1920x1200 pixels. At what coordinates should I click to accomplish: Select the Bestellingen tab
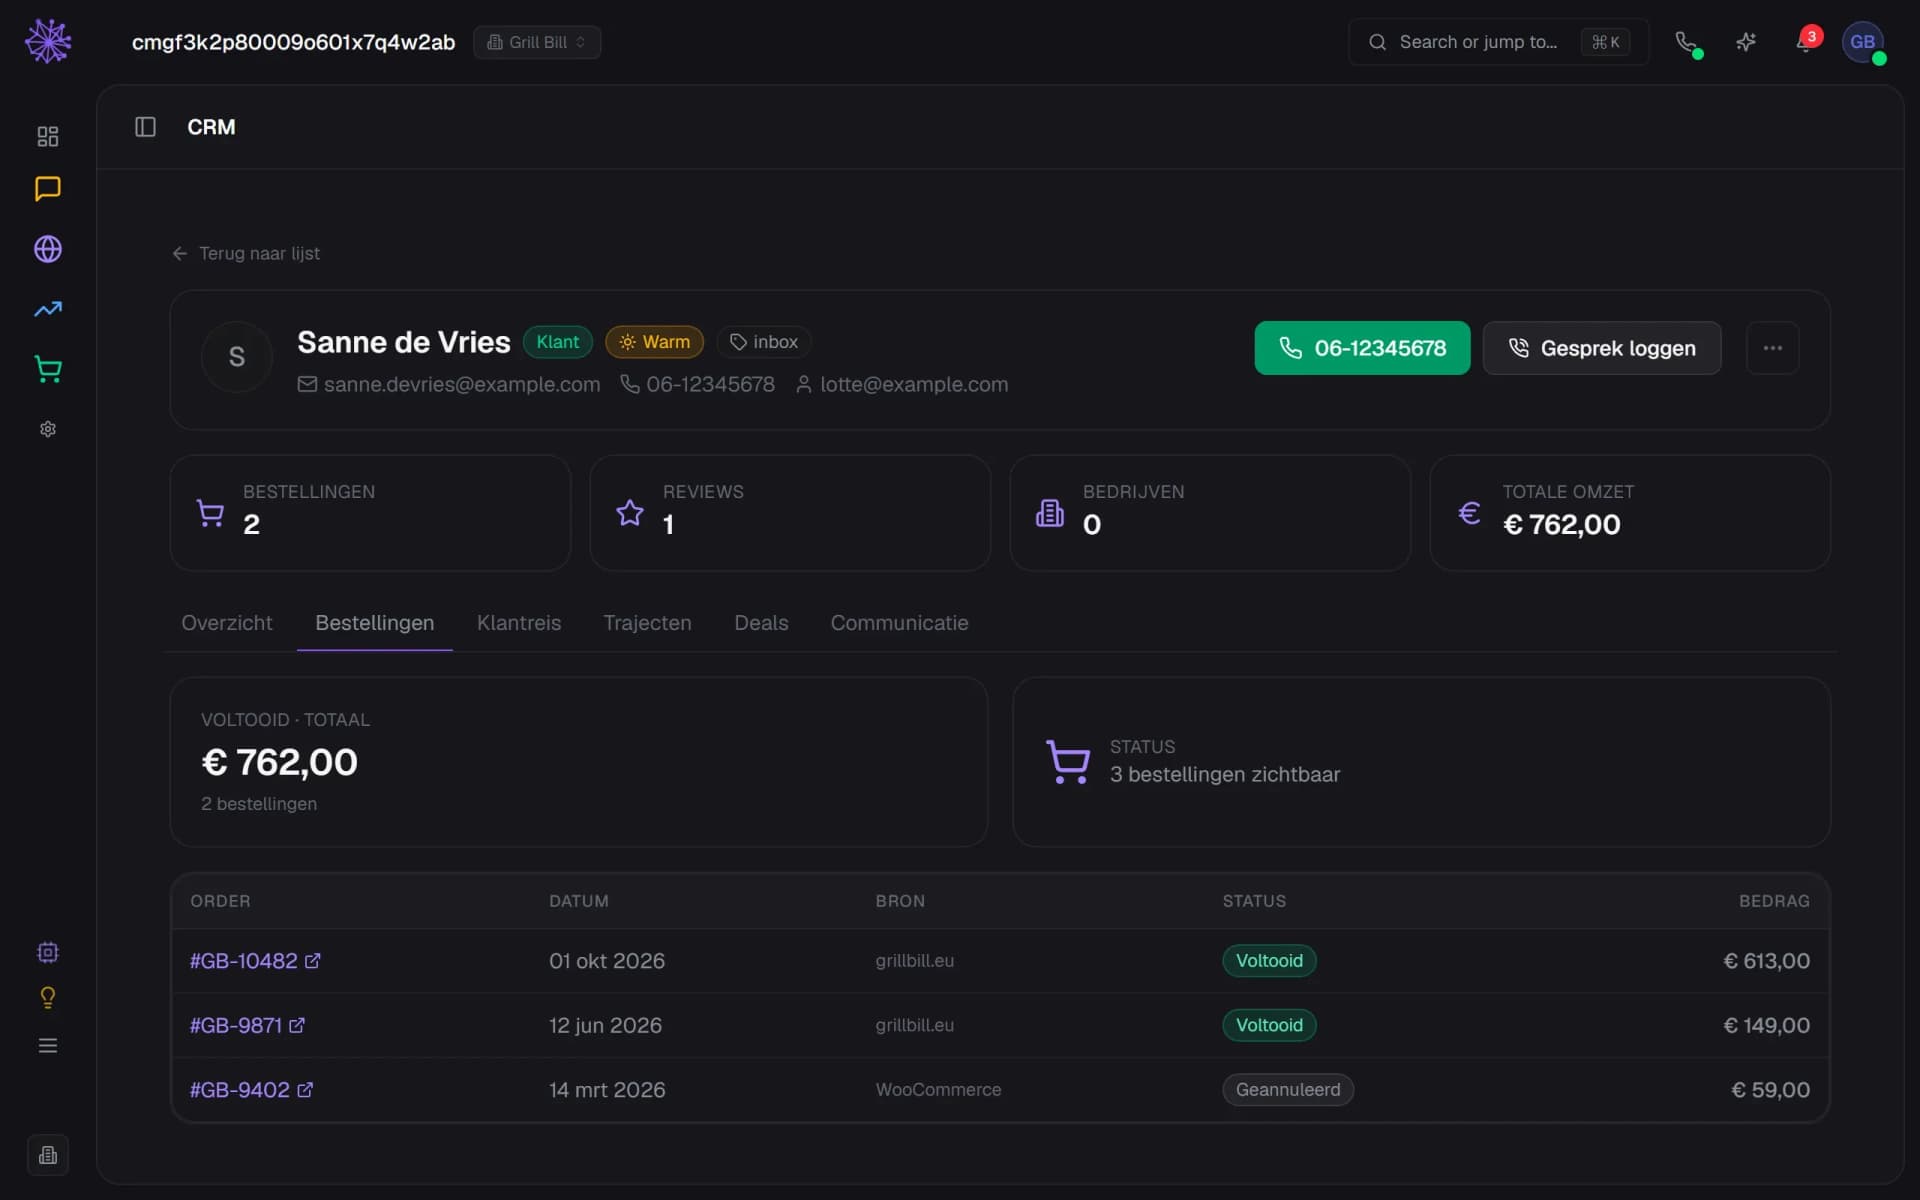point(375,623)
